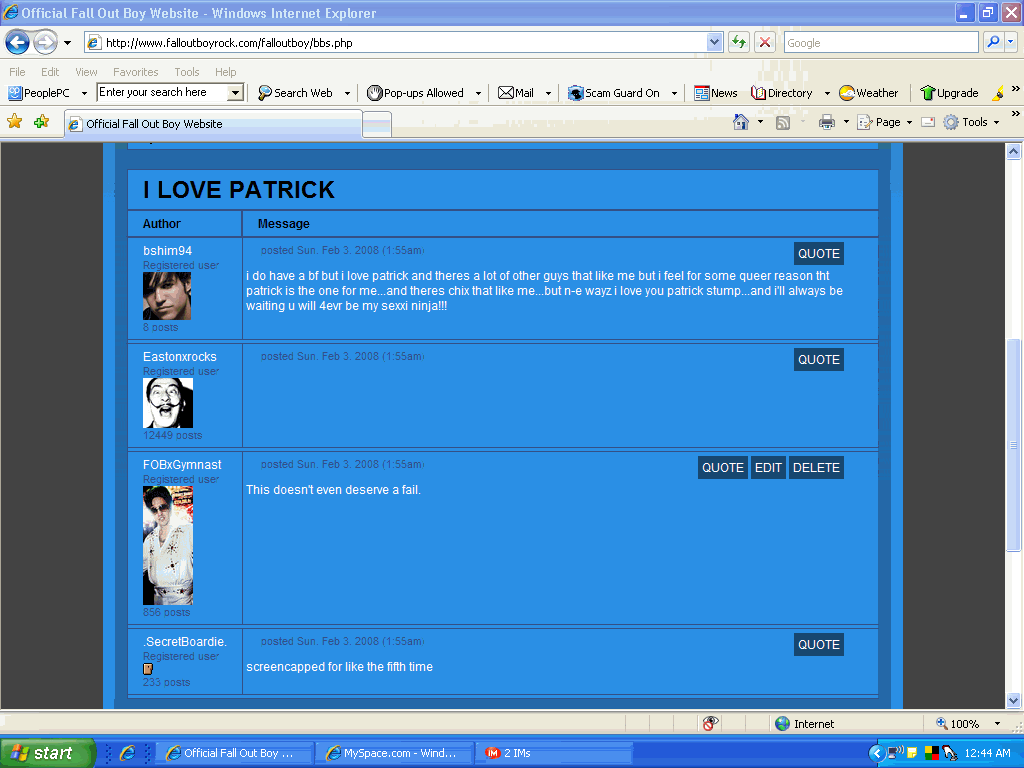This screenshot has width=1024, height=768.
Task: Click the Google search box
Action: [x=880, y=43]
